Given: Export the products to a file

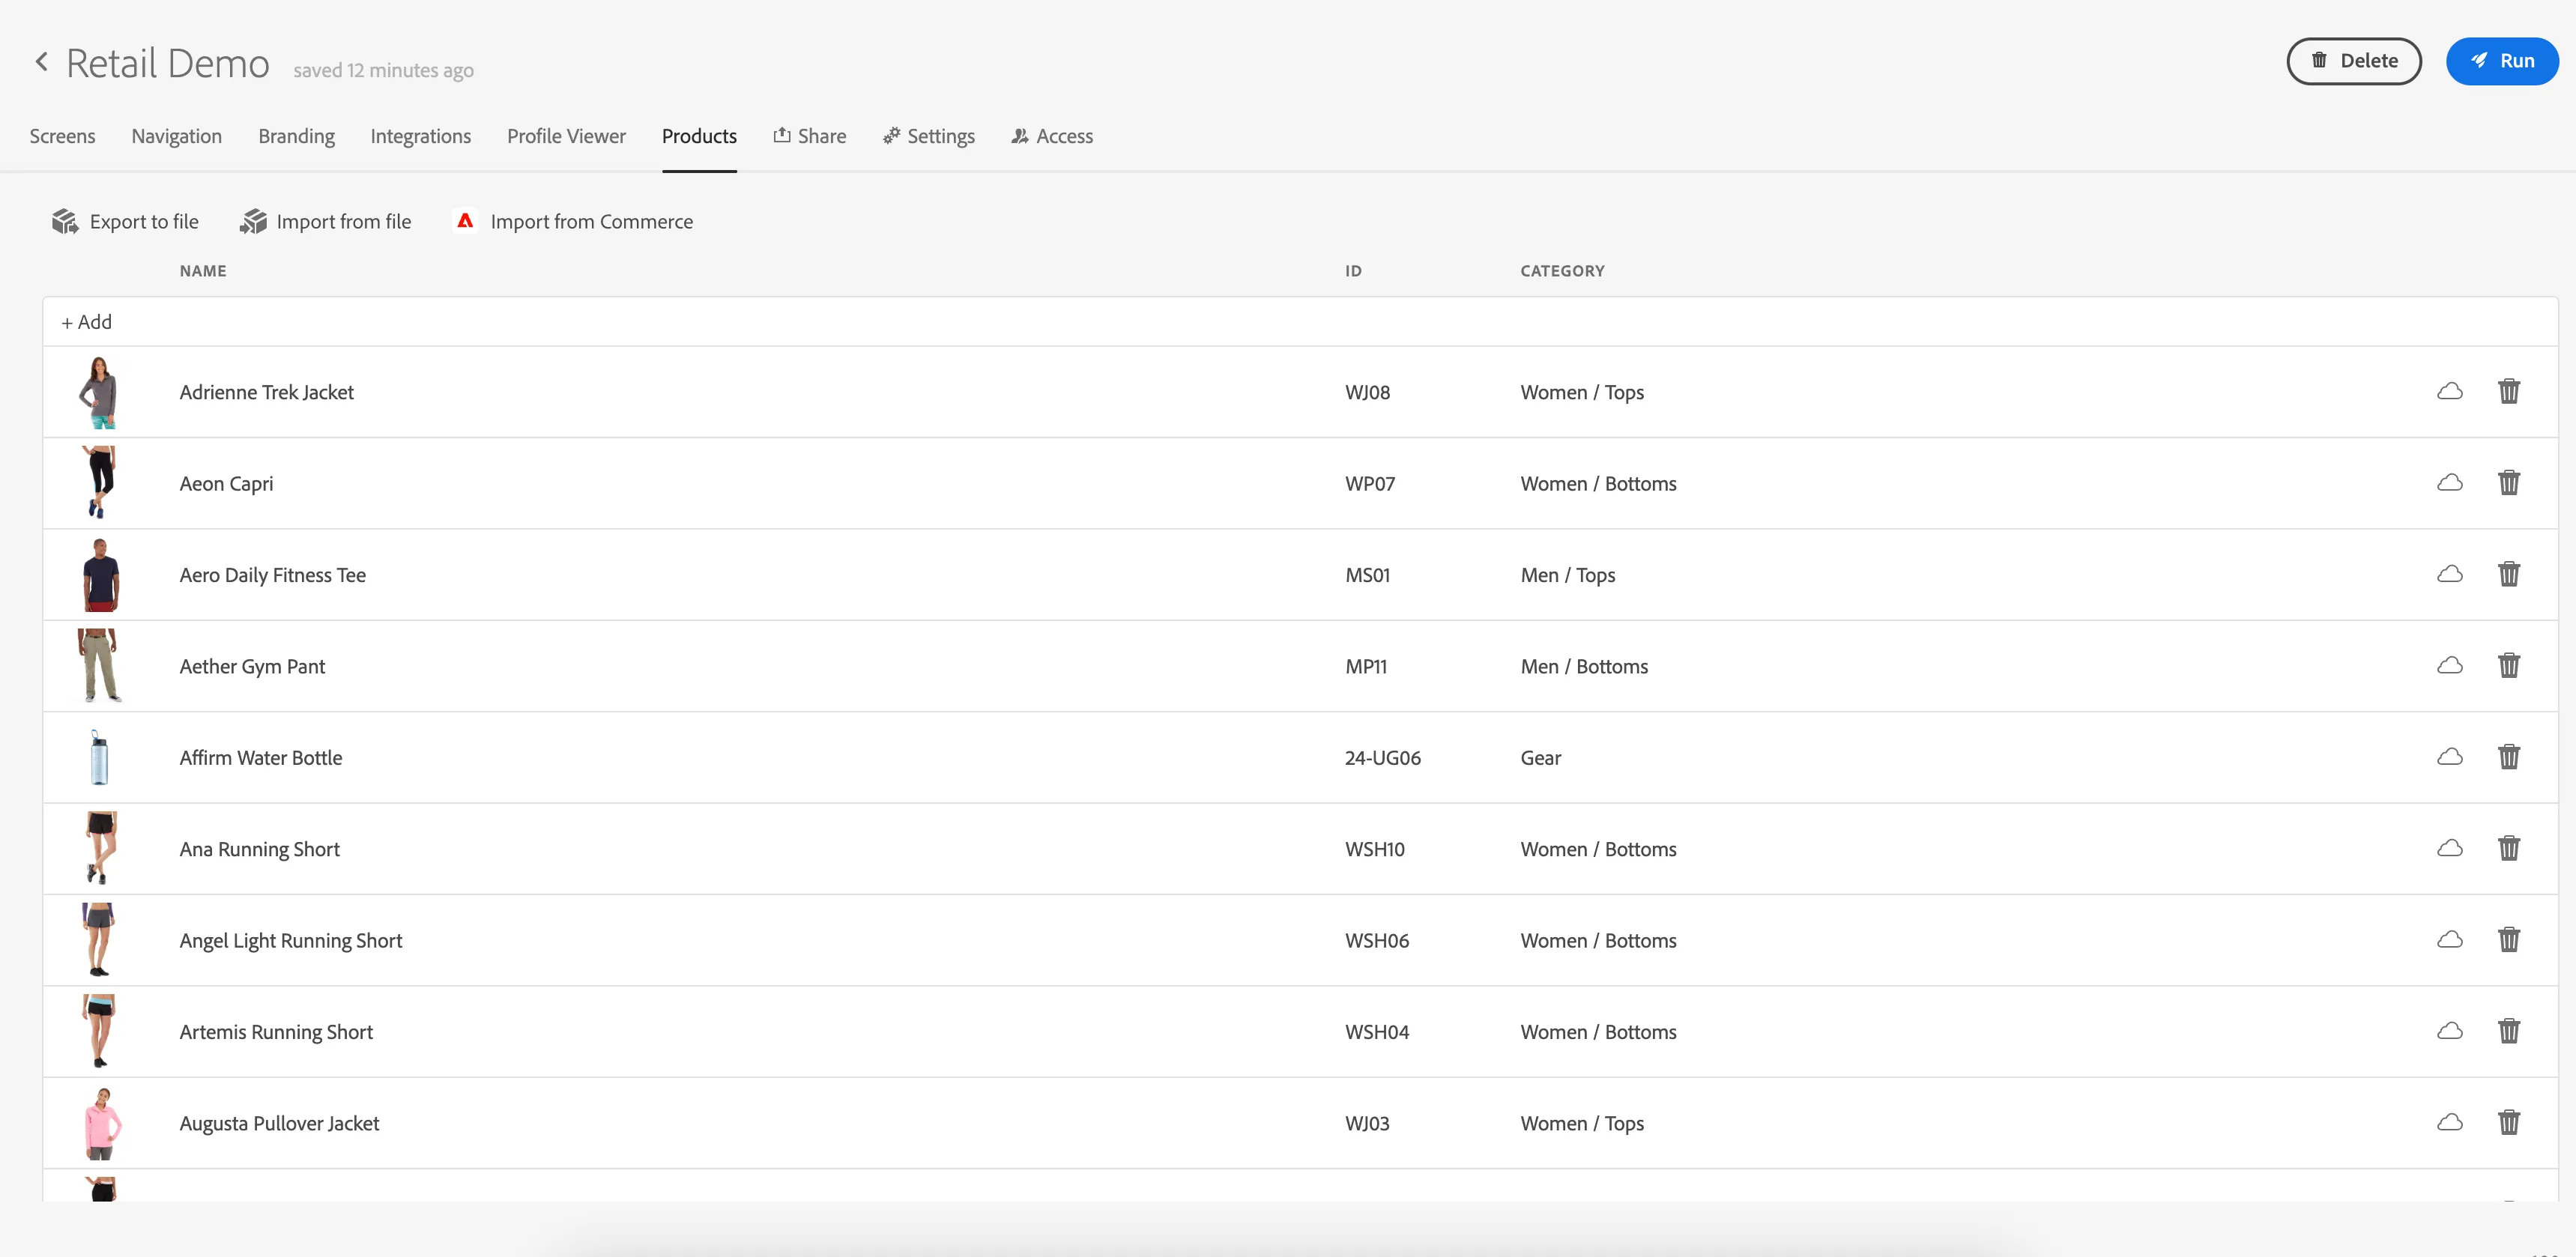Looking at the screenshot, I should click(x=125, y=222).
